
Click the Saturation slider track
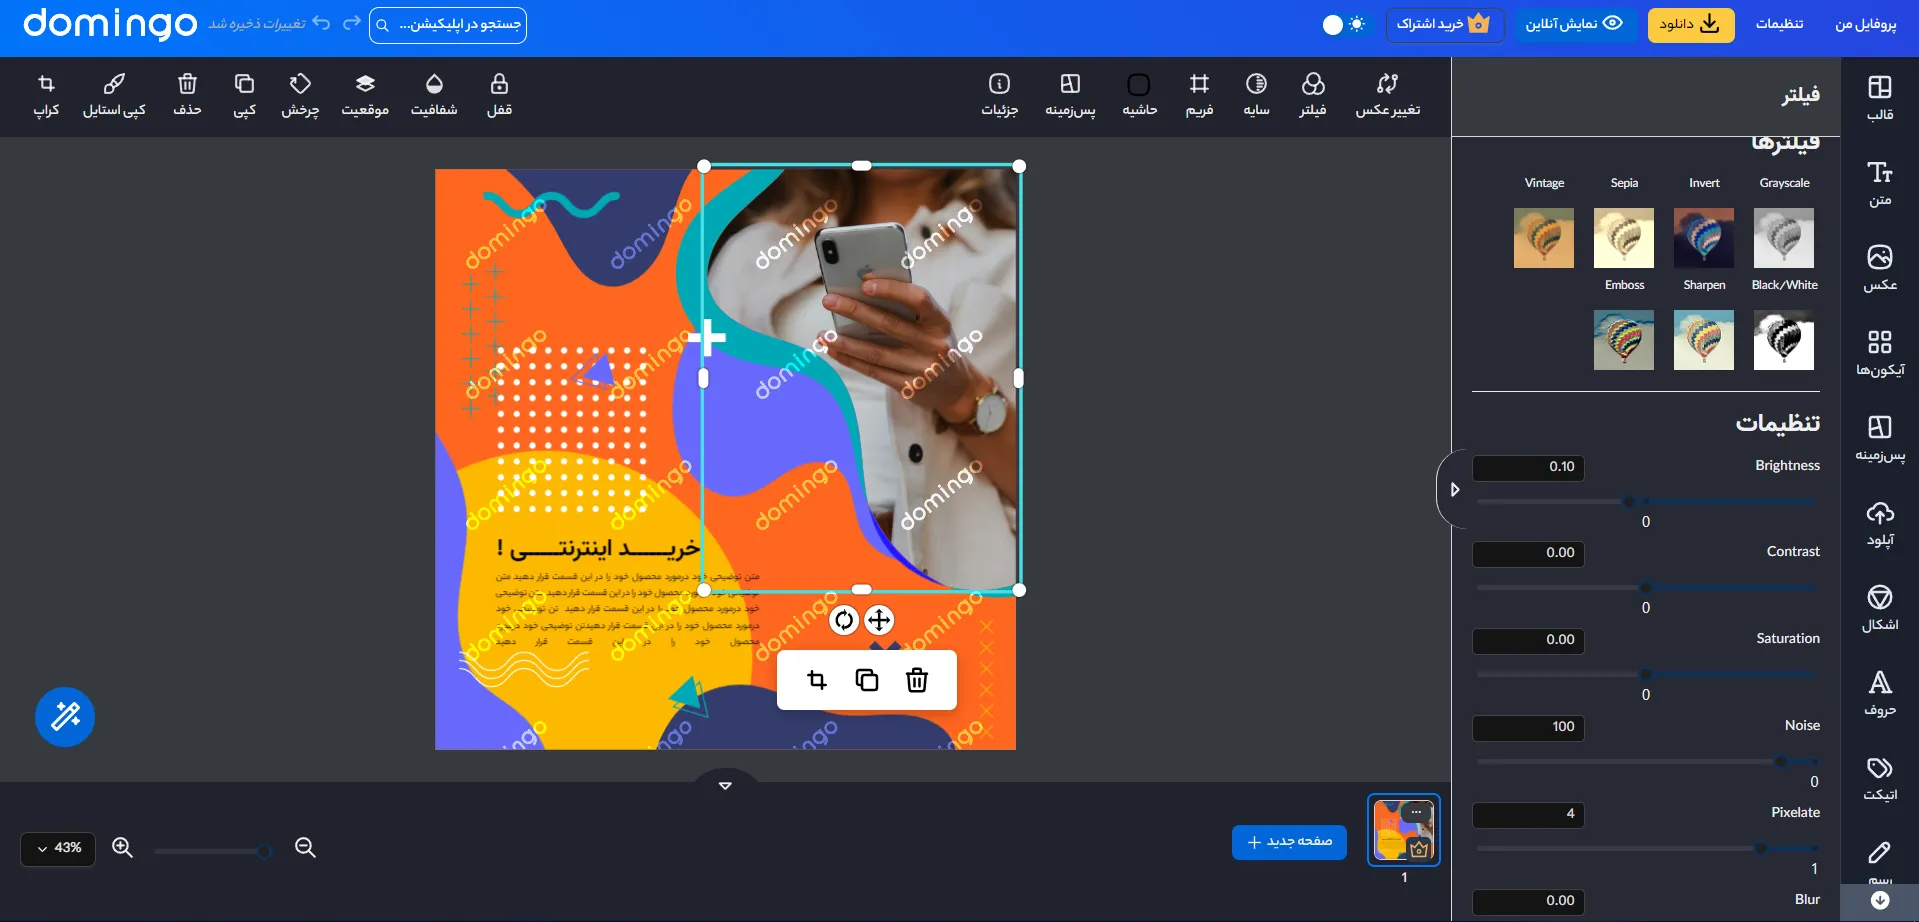(x=1646, y=675)
